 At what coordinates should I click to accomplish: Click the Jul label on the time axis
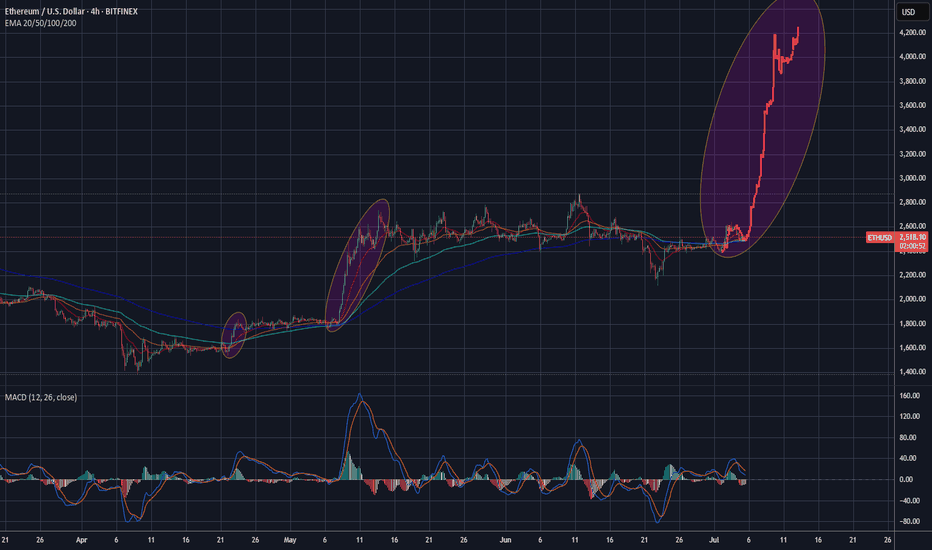pos(714,540)
